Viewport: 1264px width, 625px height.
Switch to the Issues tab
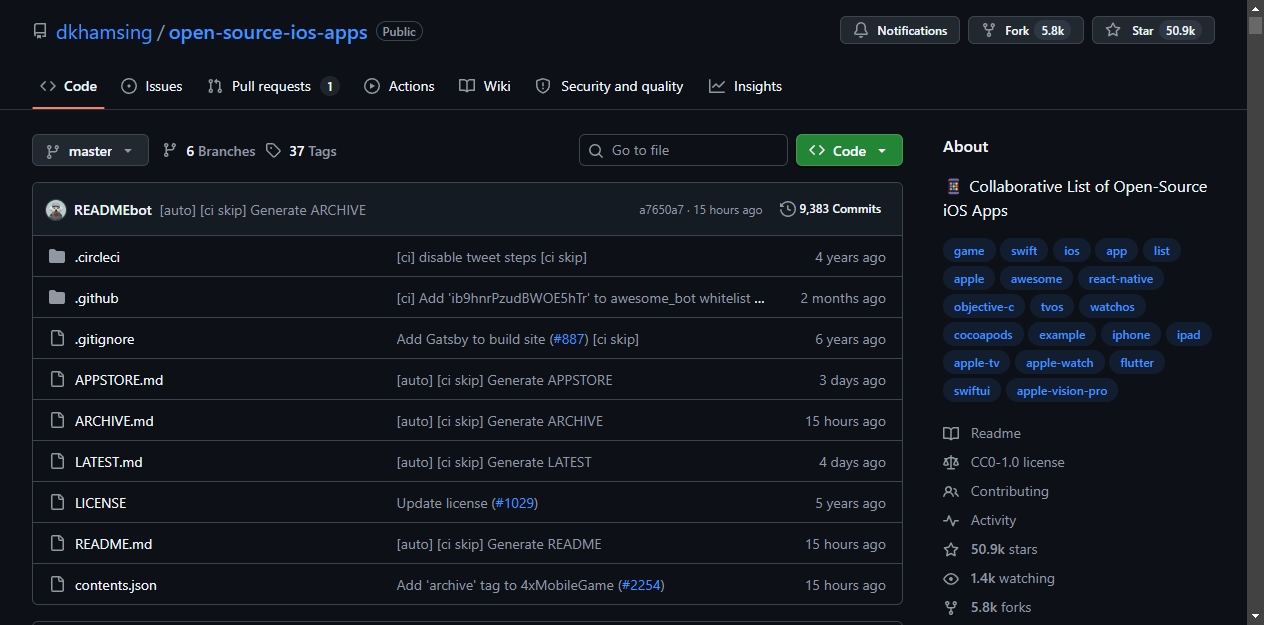pyautogui.click(x=152, y=86)
